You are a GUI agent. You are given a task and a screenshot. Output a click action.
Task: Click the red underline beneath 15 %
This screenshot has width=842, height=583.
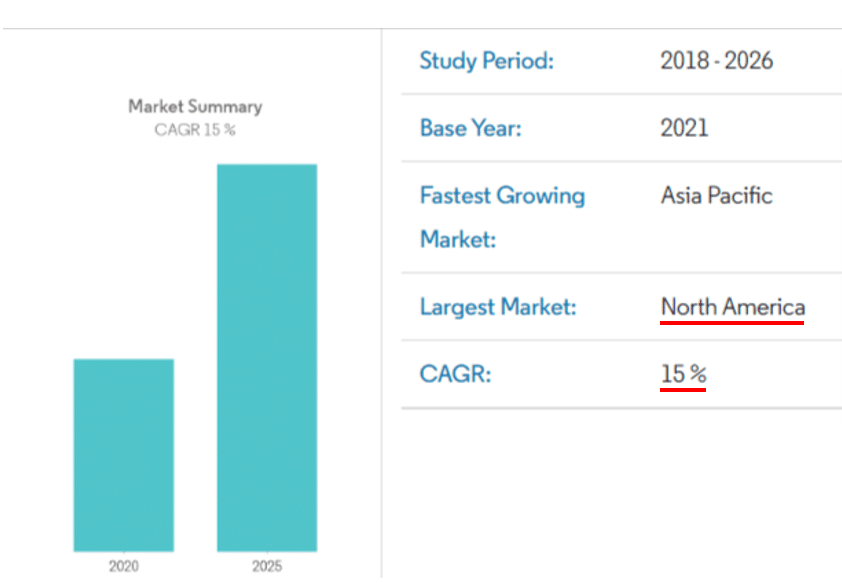point(683,389)
